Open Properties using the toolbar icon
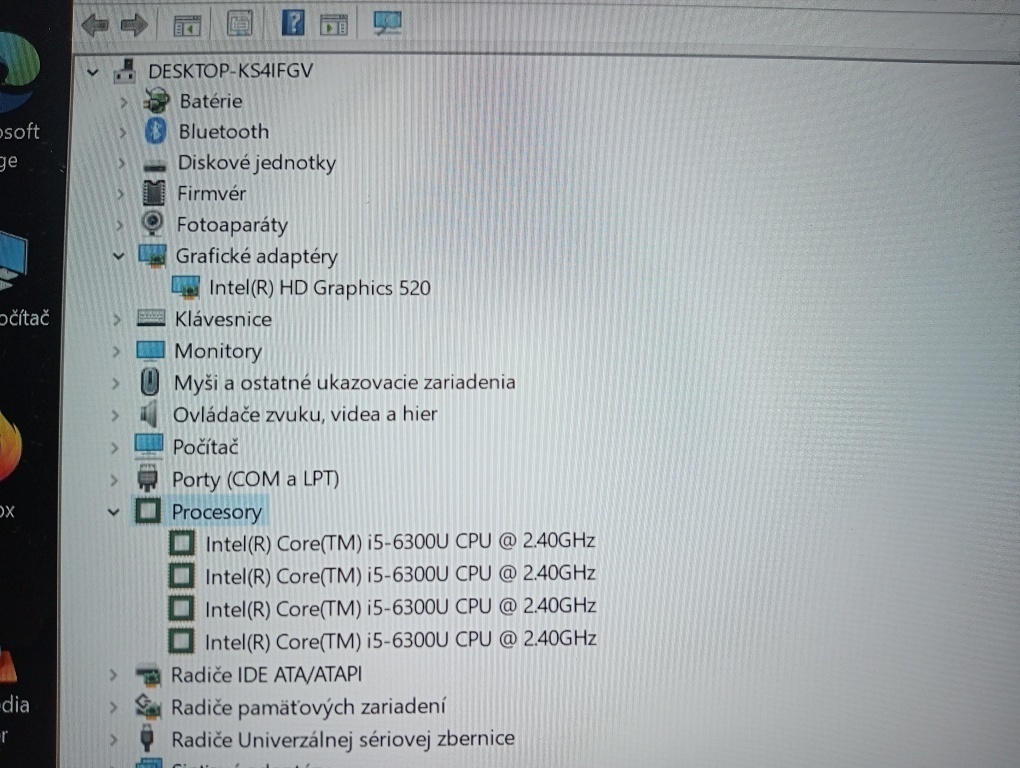Screen dimensions: 1020x768 pyautogui.click(x=240, y=23)
